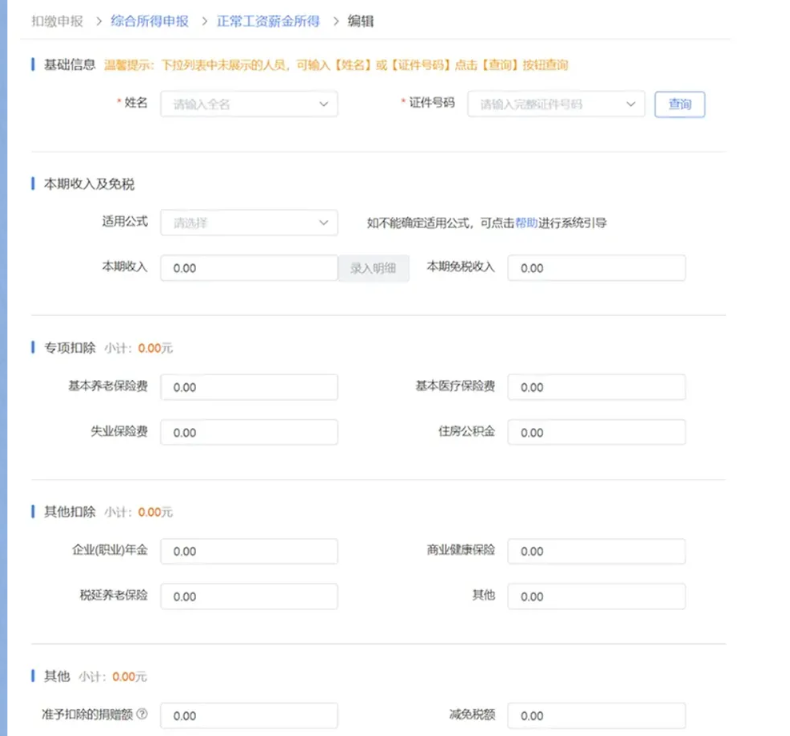790x736 pixels.
Task: Expand the 证件号码 dropdown
Action: pos(556,104)
